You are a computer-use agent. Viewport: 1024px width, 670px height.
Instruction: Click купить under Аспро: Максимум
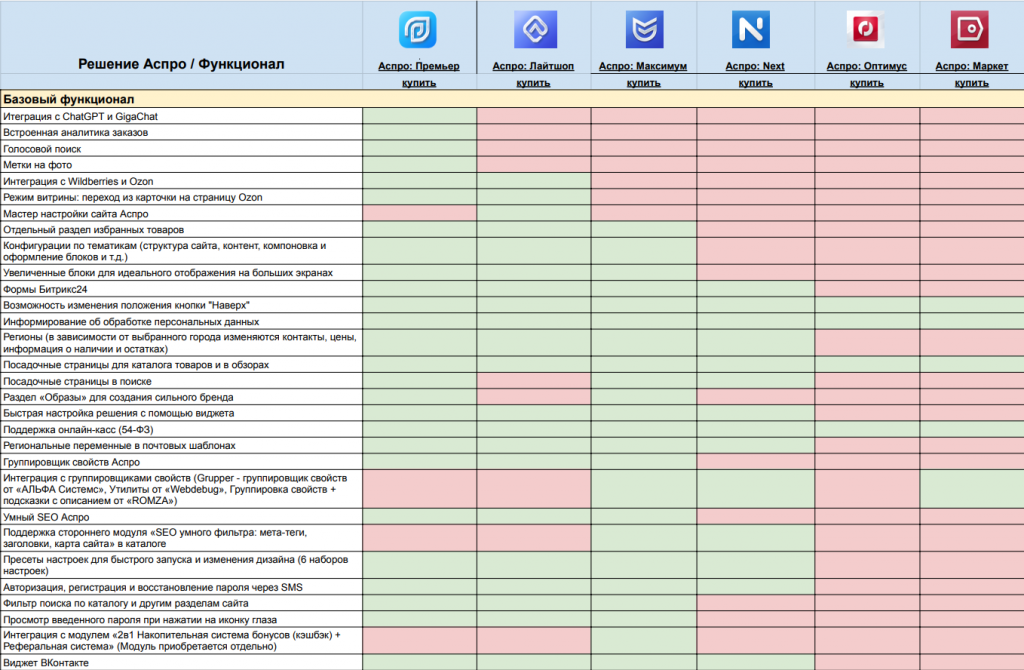pos(643,83)
